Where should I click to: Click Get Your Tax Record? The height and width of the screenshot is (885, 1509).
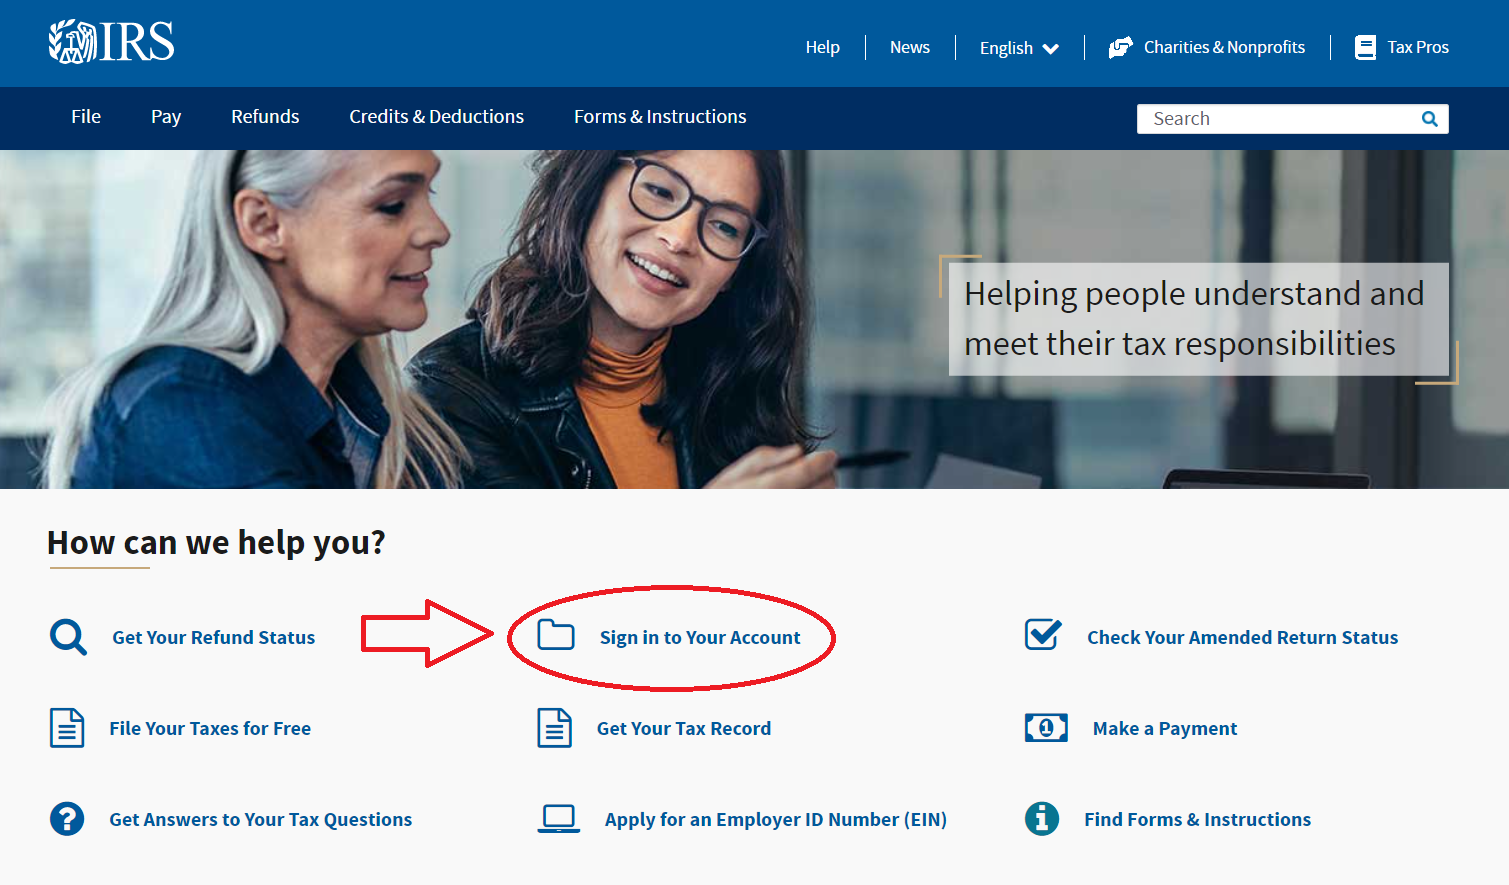coord(684,728)
